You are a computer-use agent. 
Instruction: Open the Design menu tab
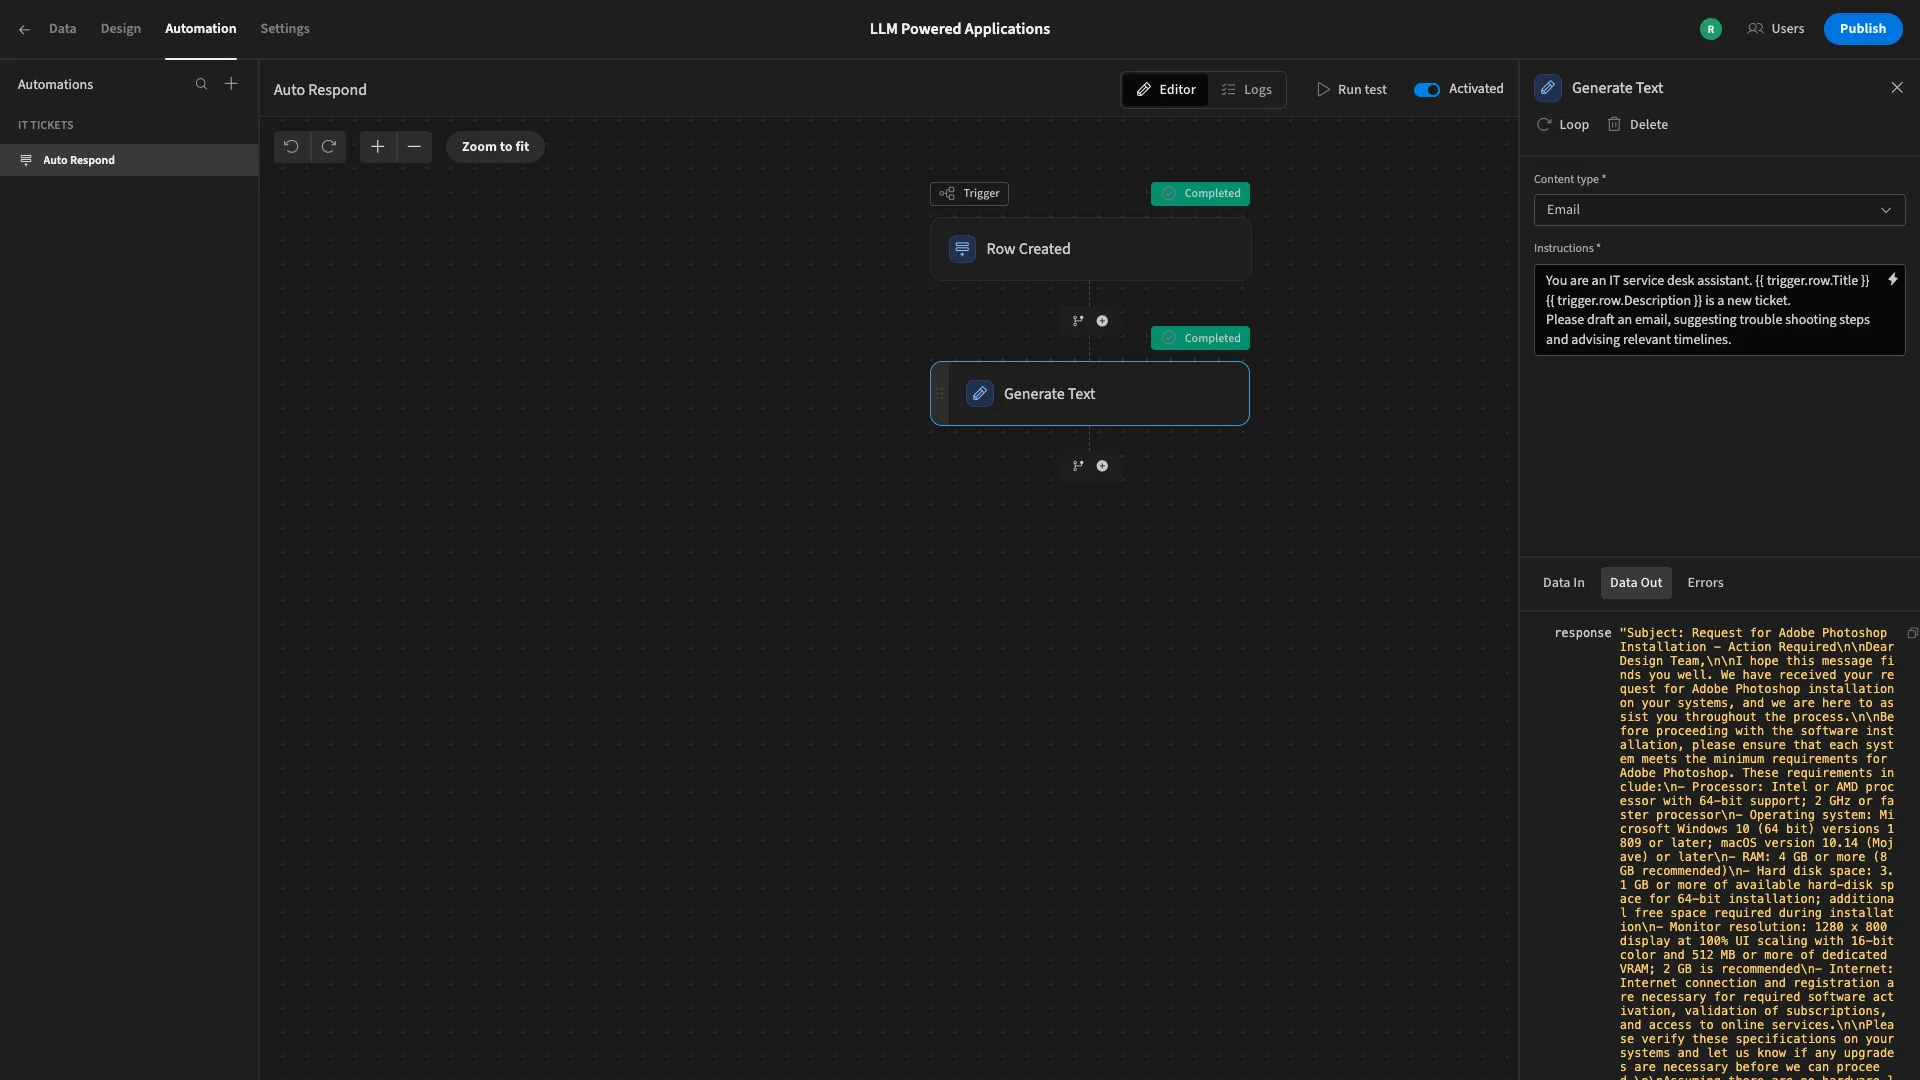pos(121,29)
